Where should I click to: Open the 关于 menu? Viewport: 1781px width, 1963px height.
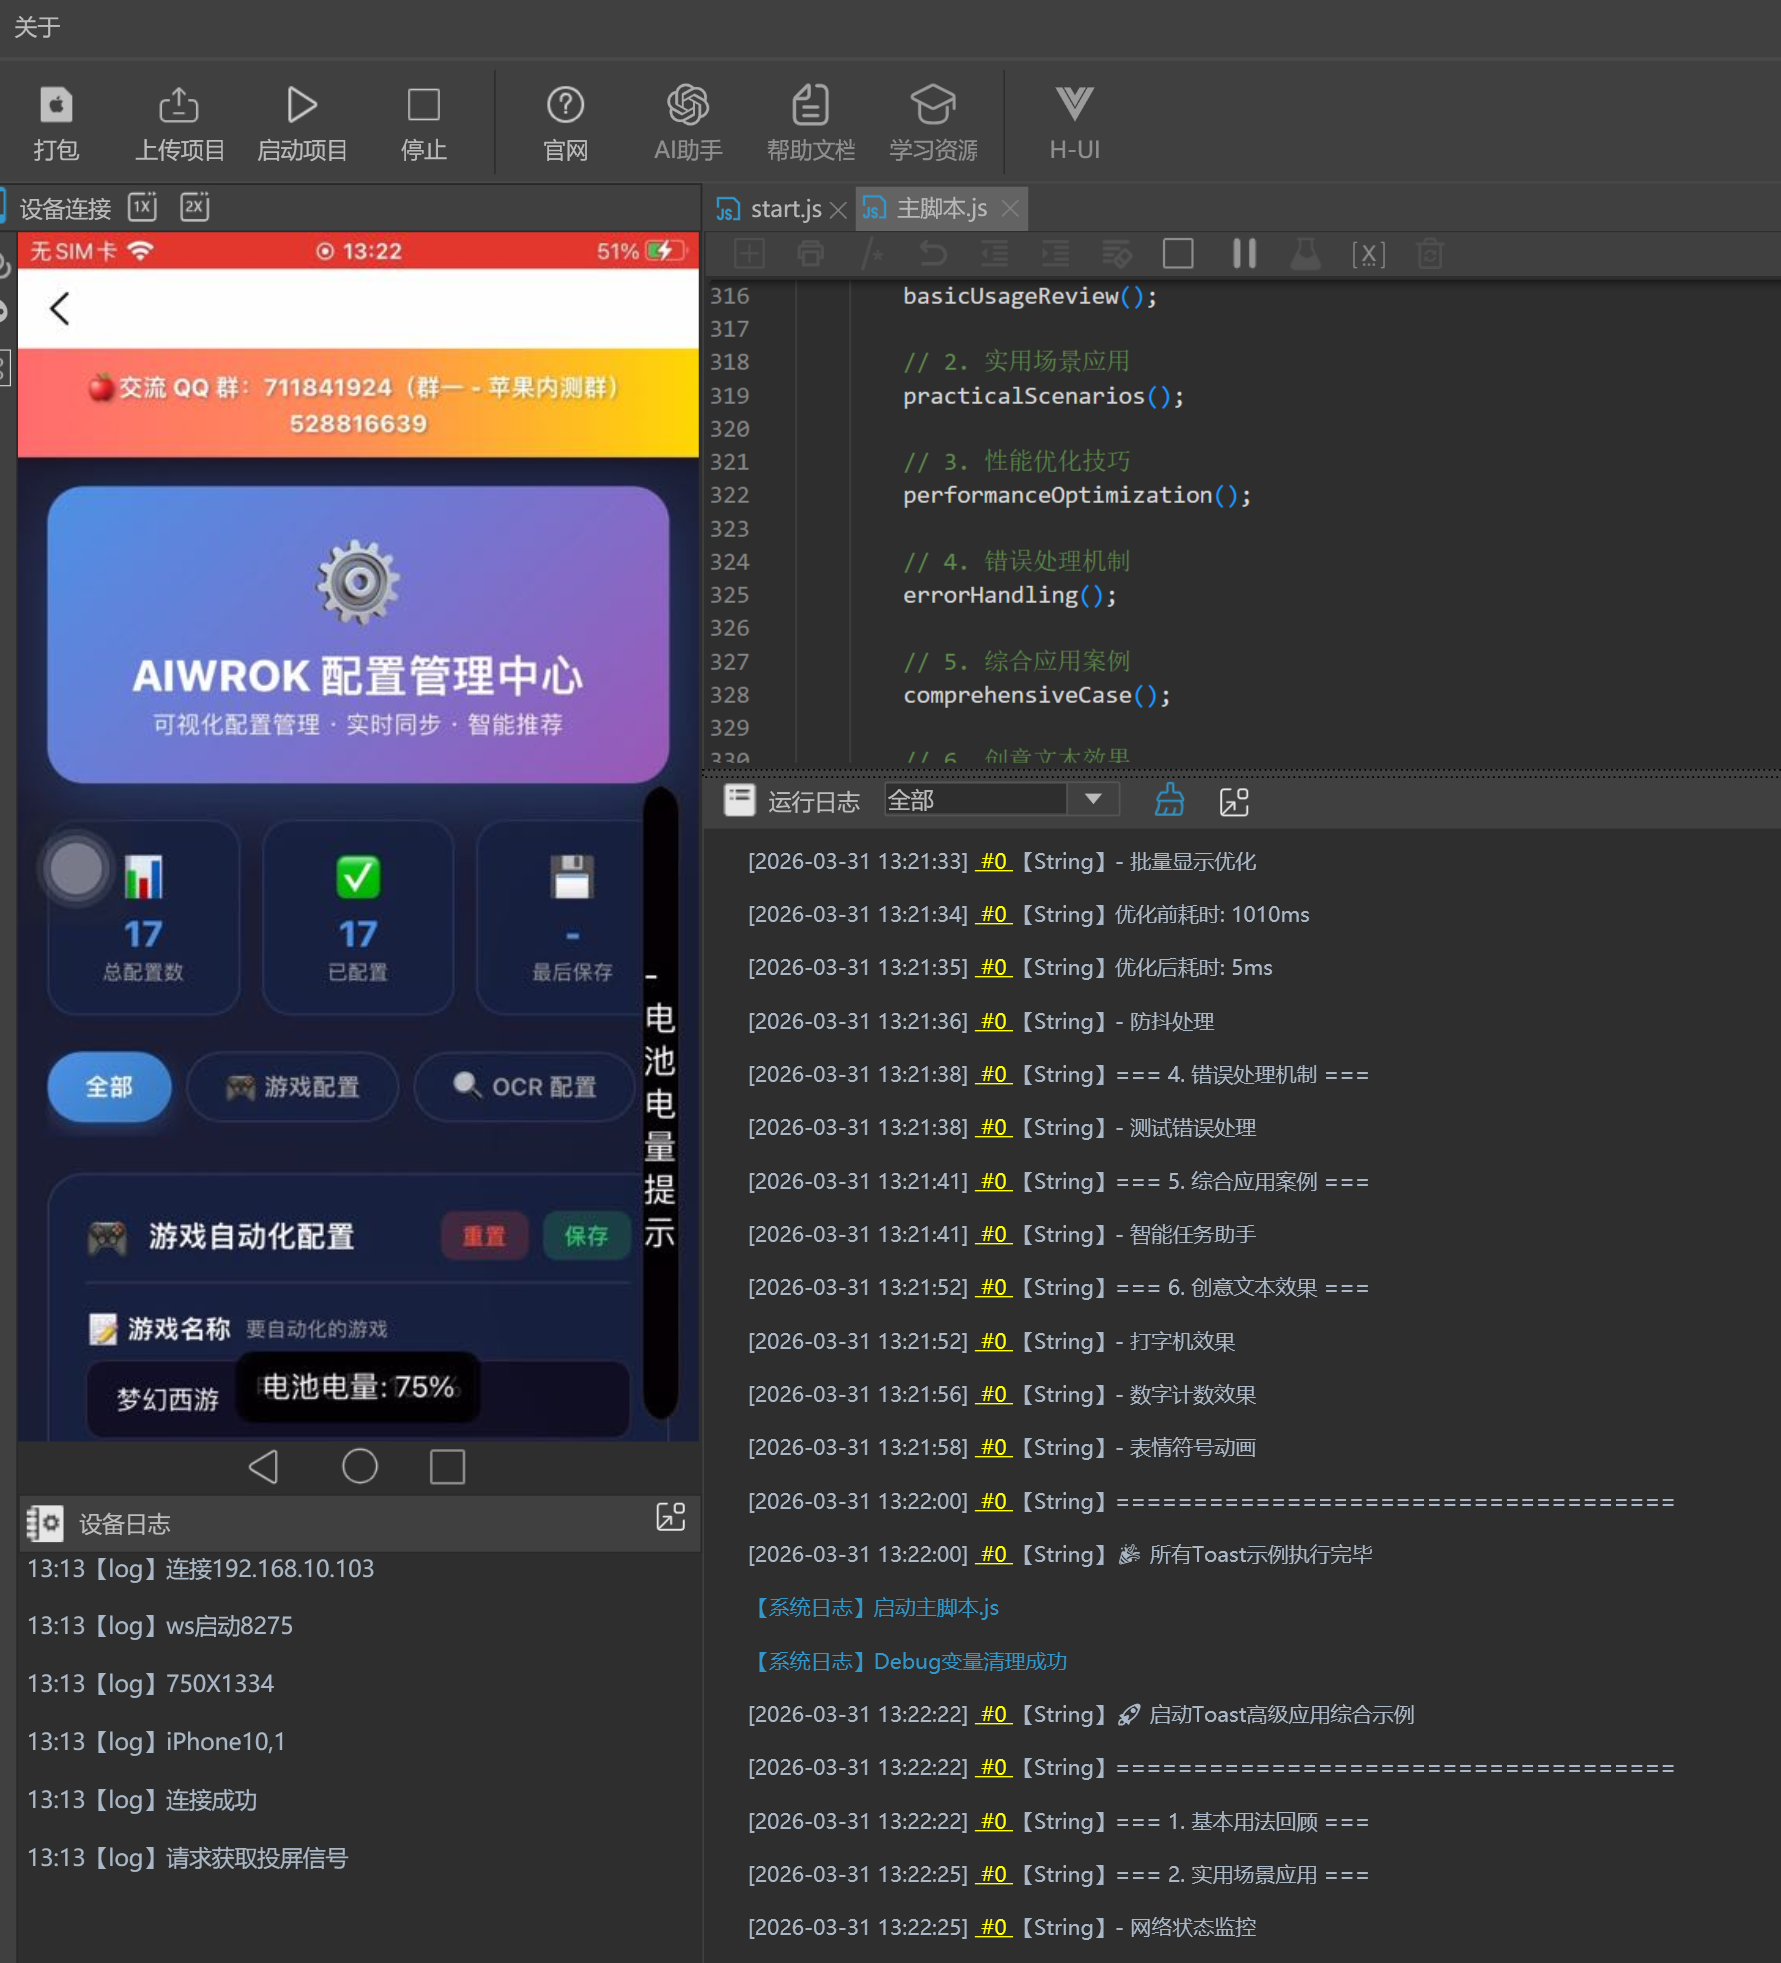tap(37, 27)
